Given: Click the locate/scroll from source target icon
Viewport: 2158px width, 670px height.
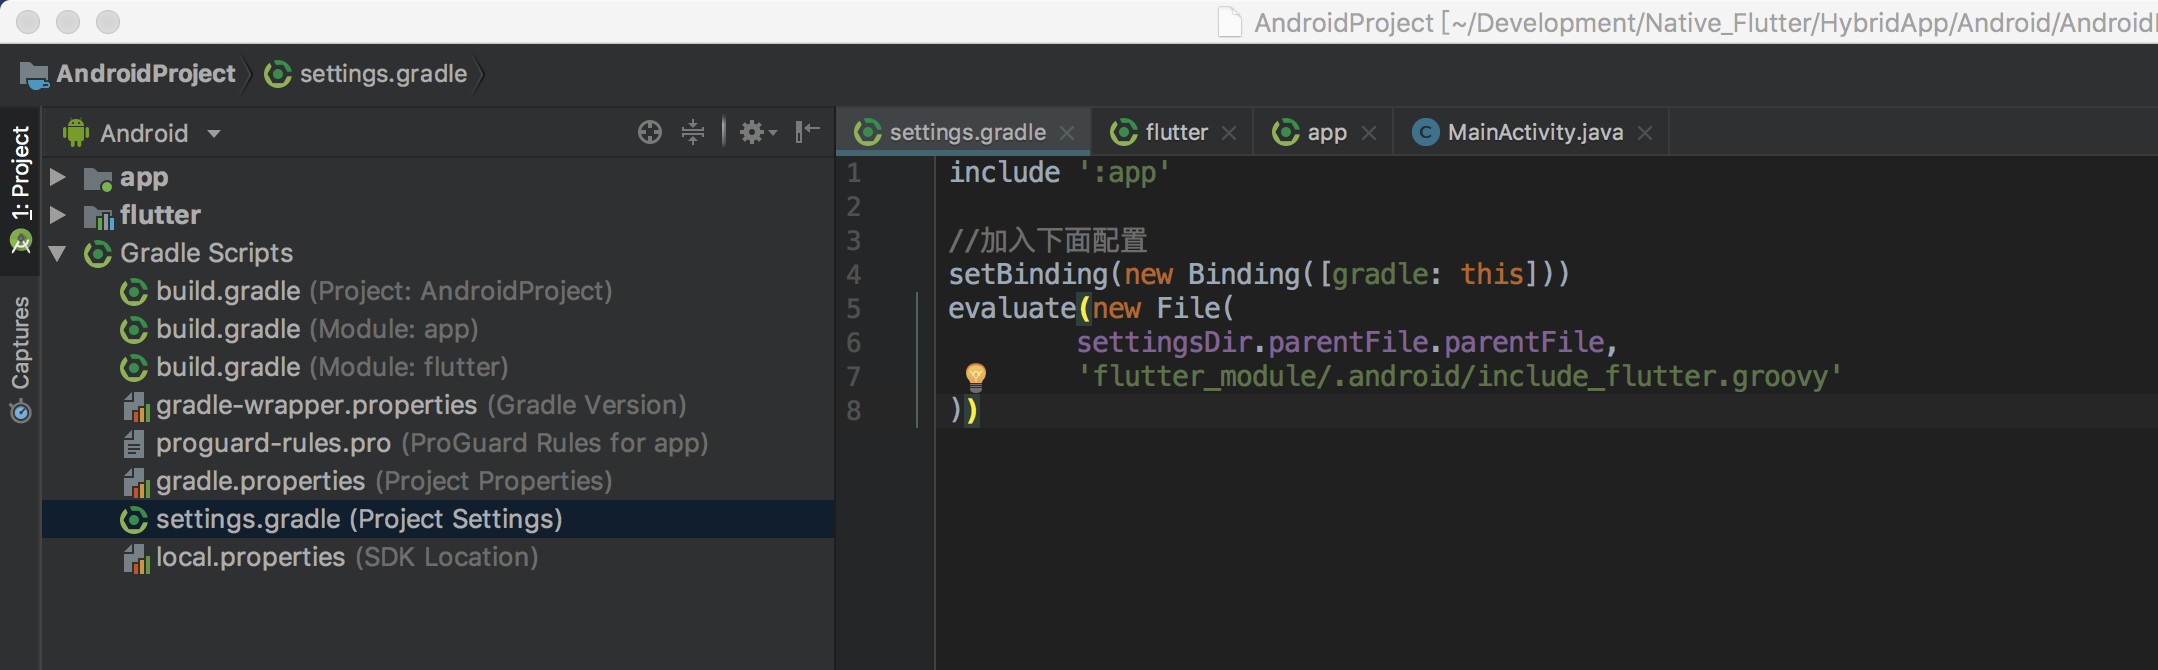Looking at the screenshot, I should [x=650, y=132].
